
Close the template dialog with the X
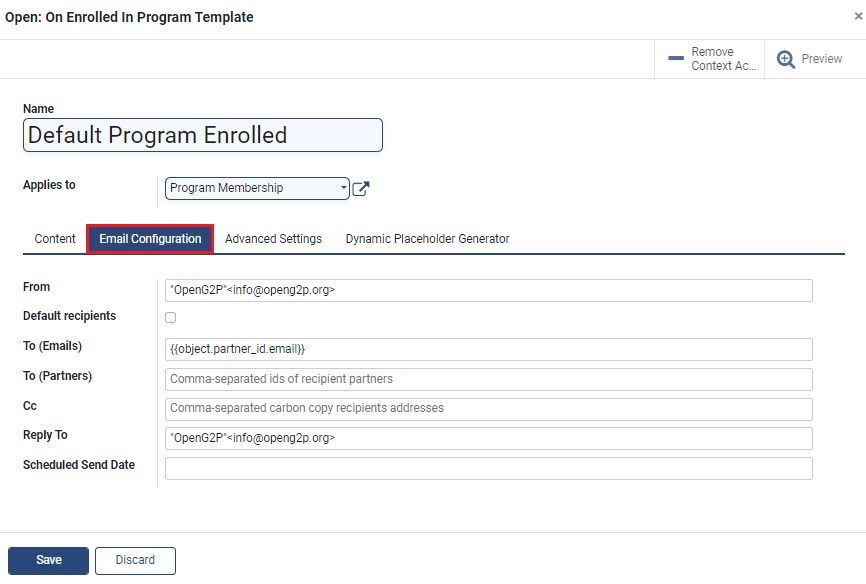coord(858,17)
